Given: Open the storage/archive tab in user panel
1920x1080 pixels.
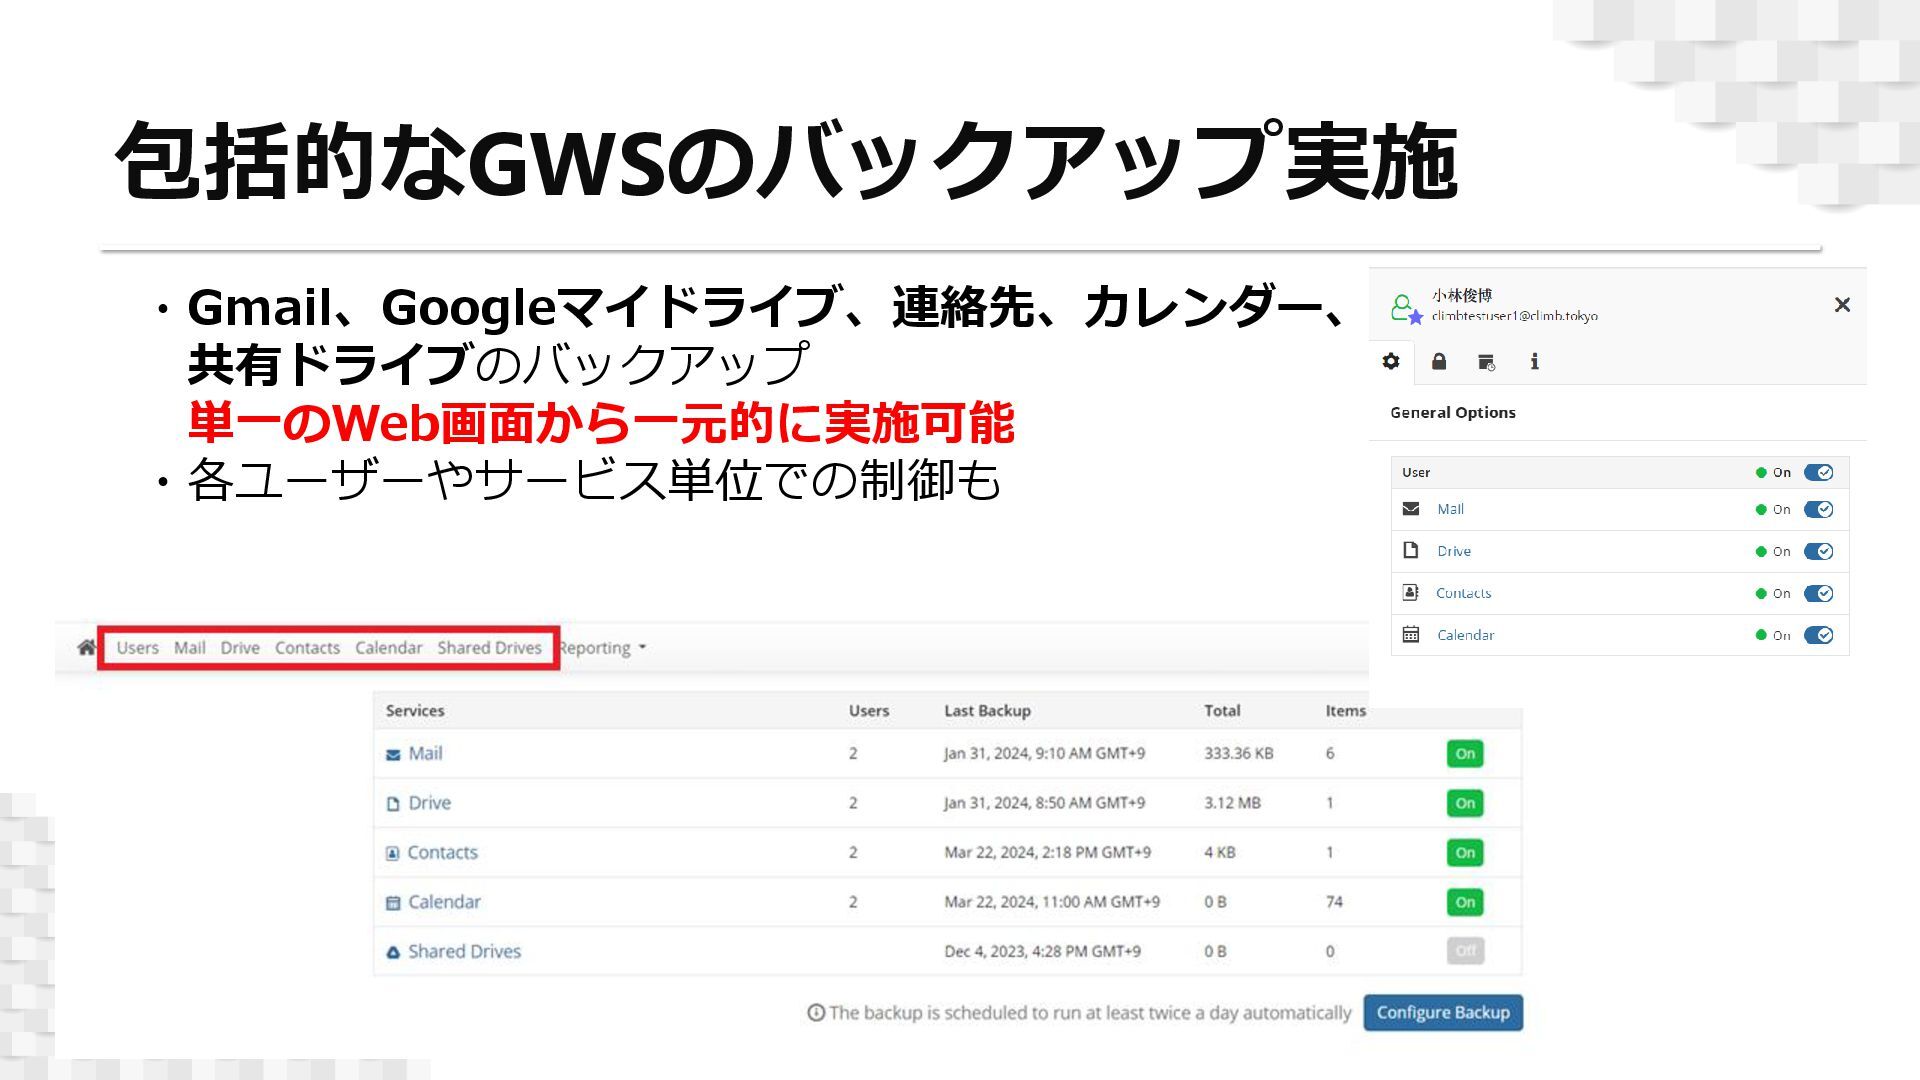Looking at the screenshot, I should click(1487, 362).
